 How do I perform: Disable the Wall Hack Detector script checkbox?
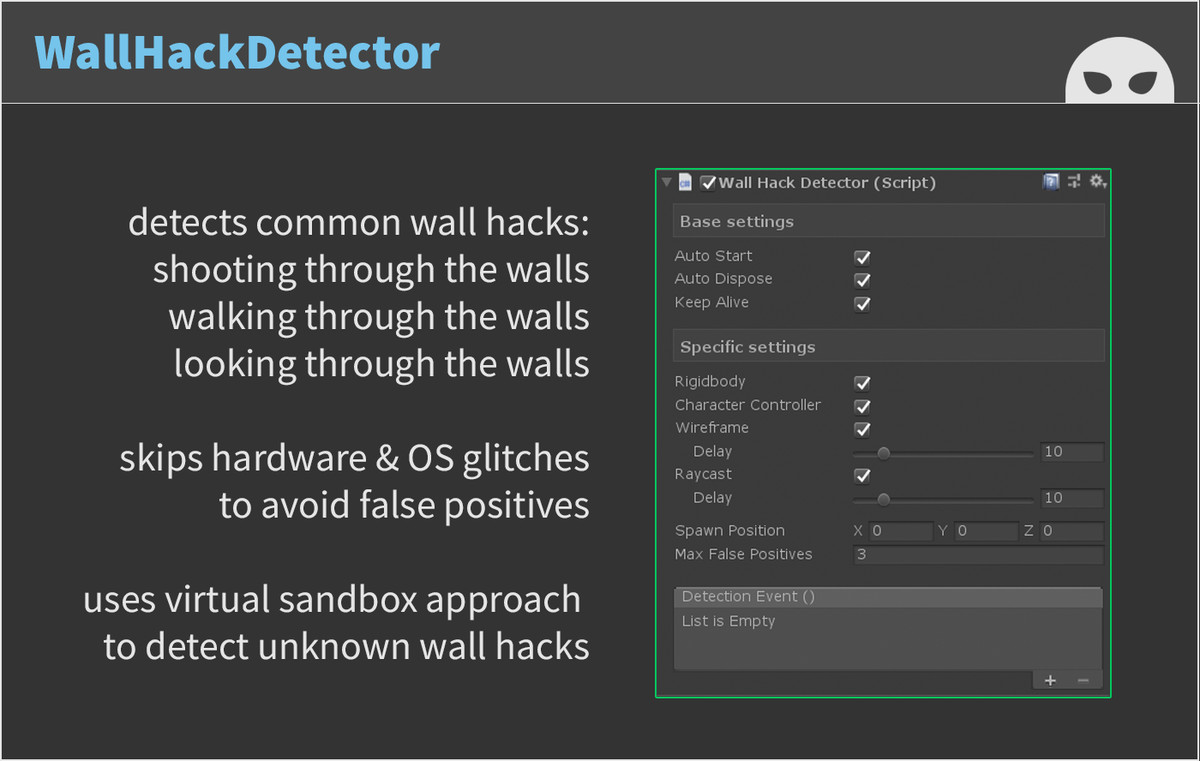click(x=708, y=183)
